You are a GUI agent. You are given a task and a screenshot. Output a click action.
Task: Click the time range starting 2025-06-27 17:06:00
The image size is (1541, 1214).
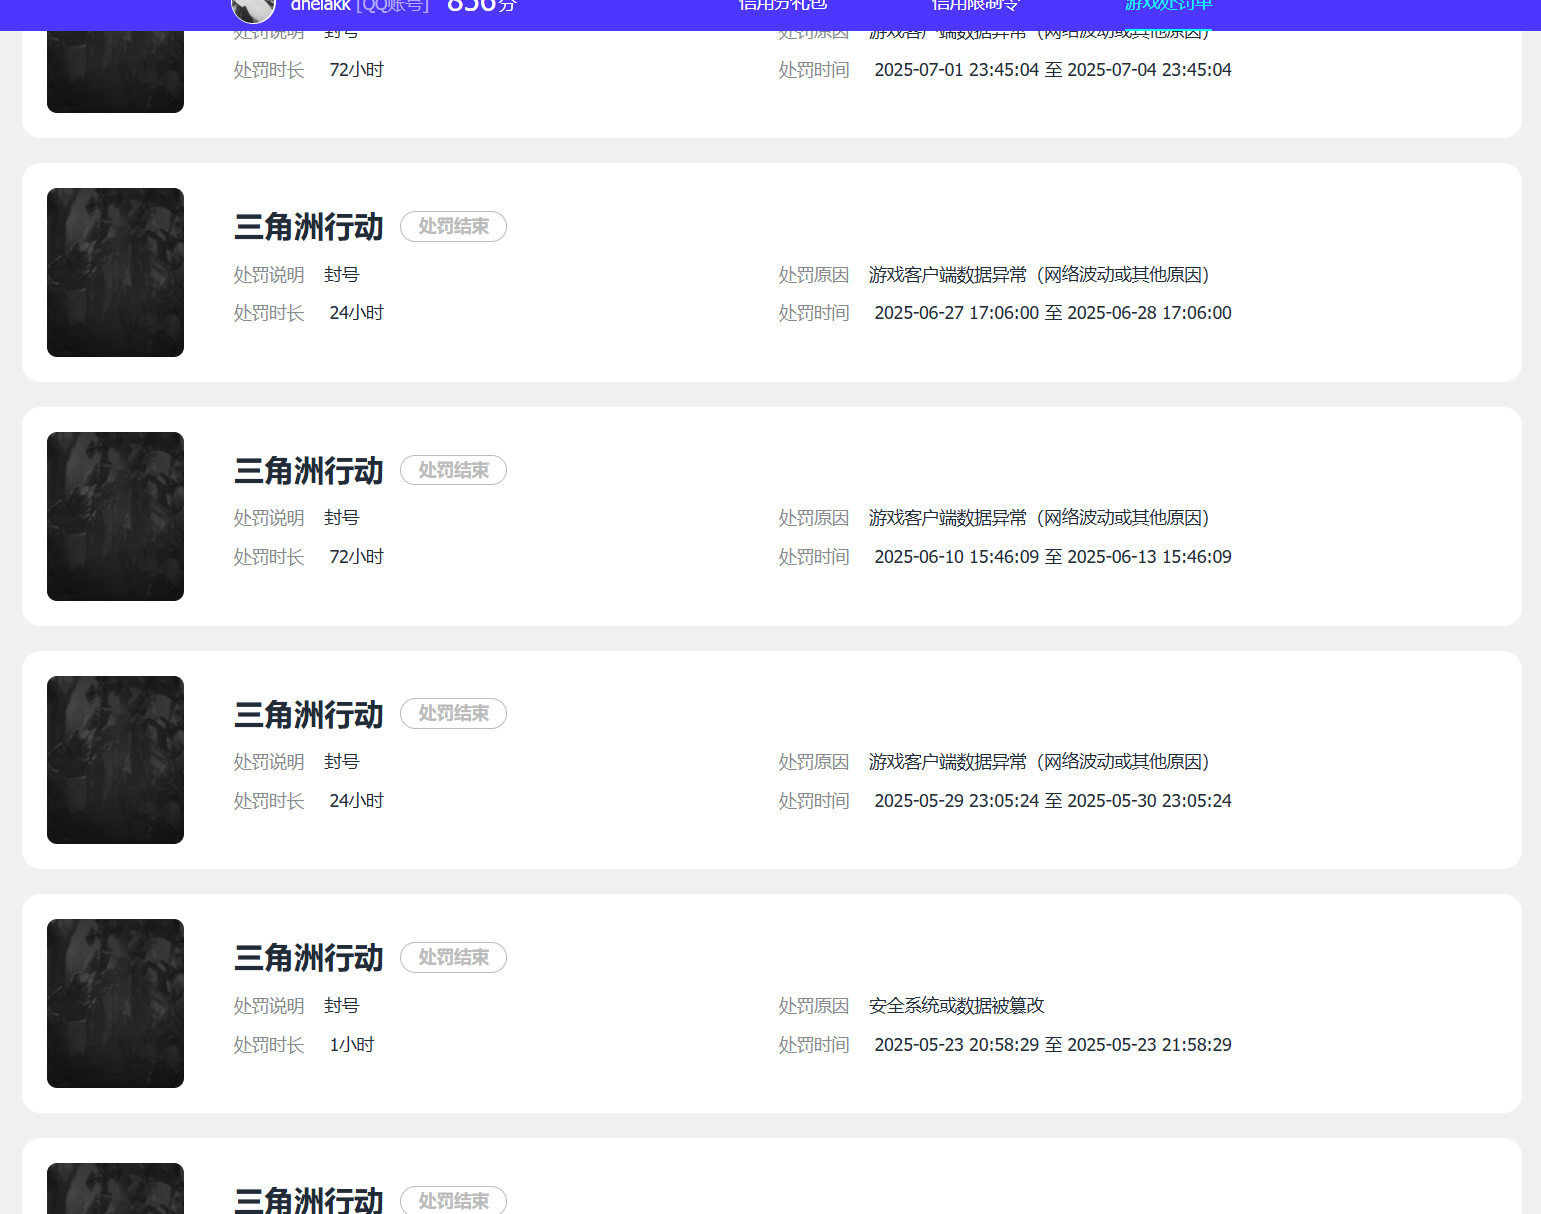pos(1053,313)
